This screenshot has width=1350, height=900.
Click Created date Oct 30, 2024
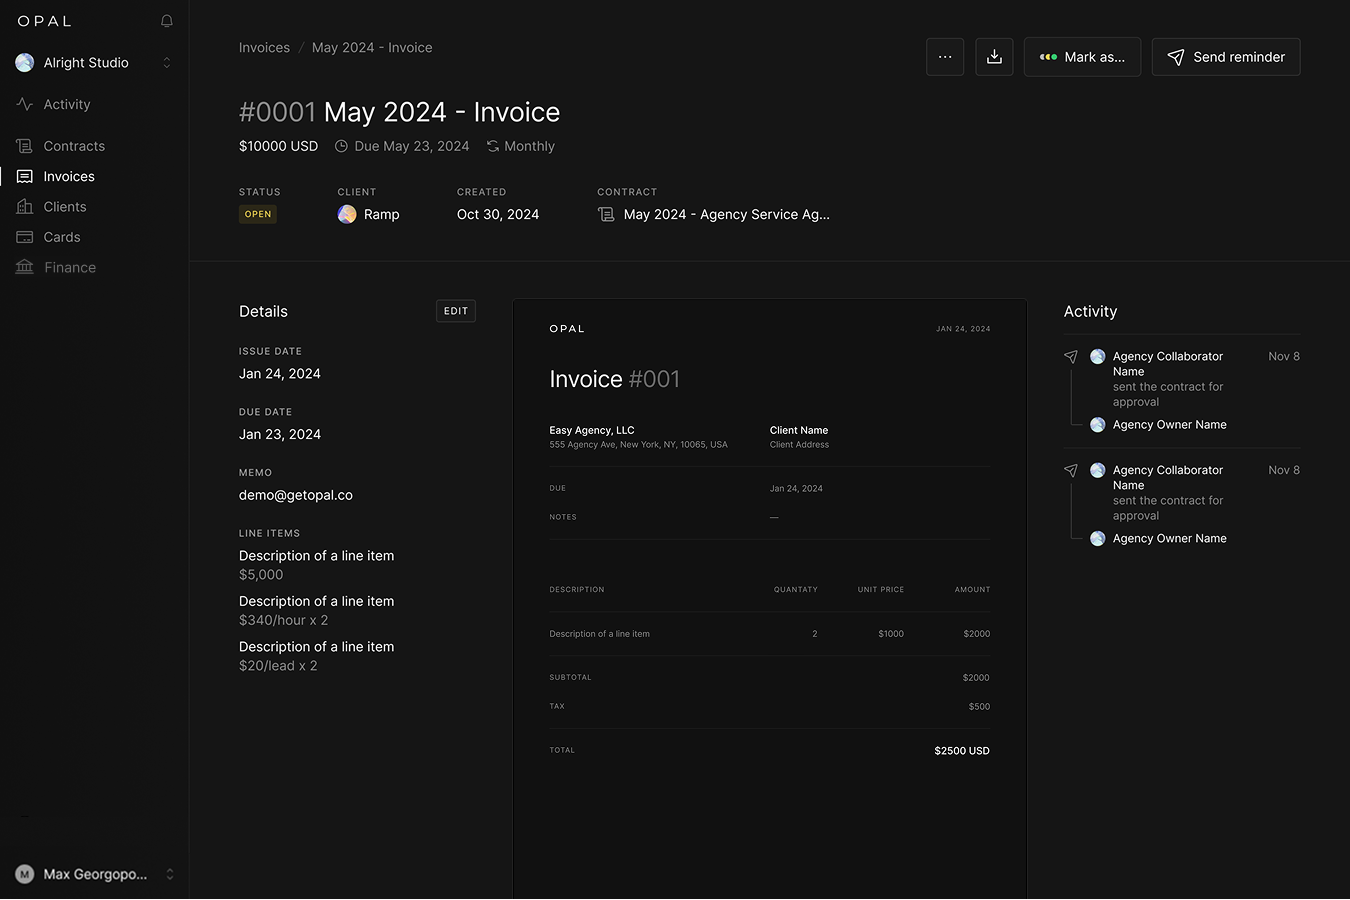[498, 214]
